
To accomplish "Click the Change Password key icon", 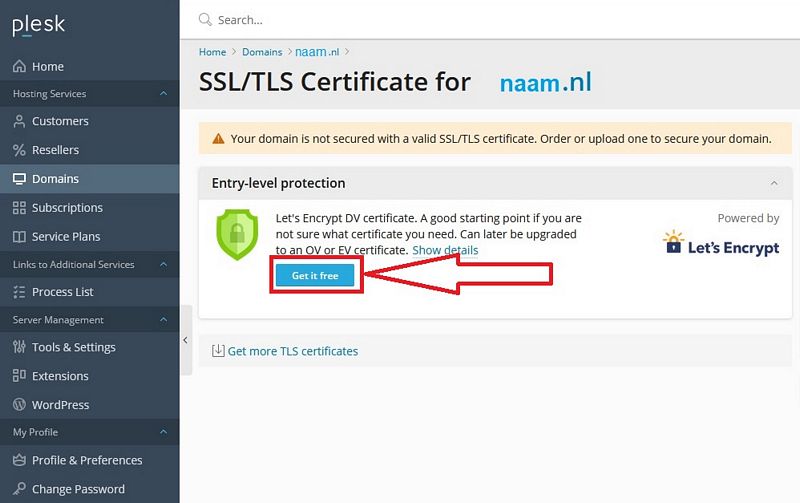I will tap(19, 489).
